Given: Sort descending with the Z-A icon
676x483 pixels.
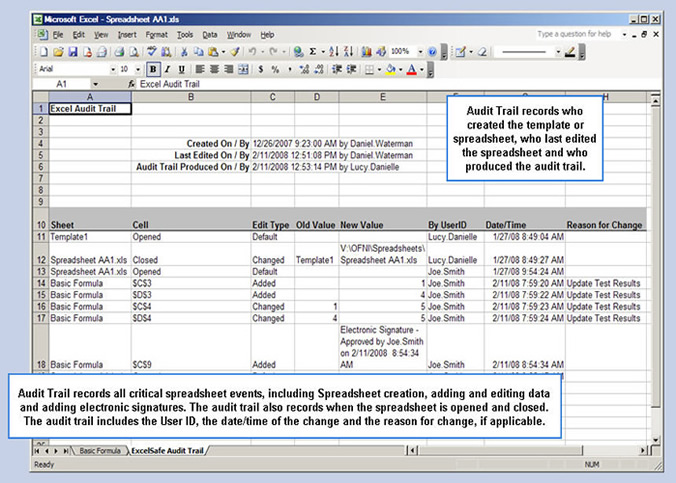Looking at the screenshot, I should [349, 52].
